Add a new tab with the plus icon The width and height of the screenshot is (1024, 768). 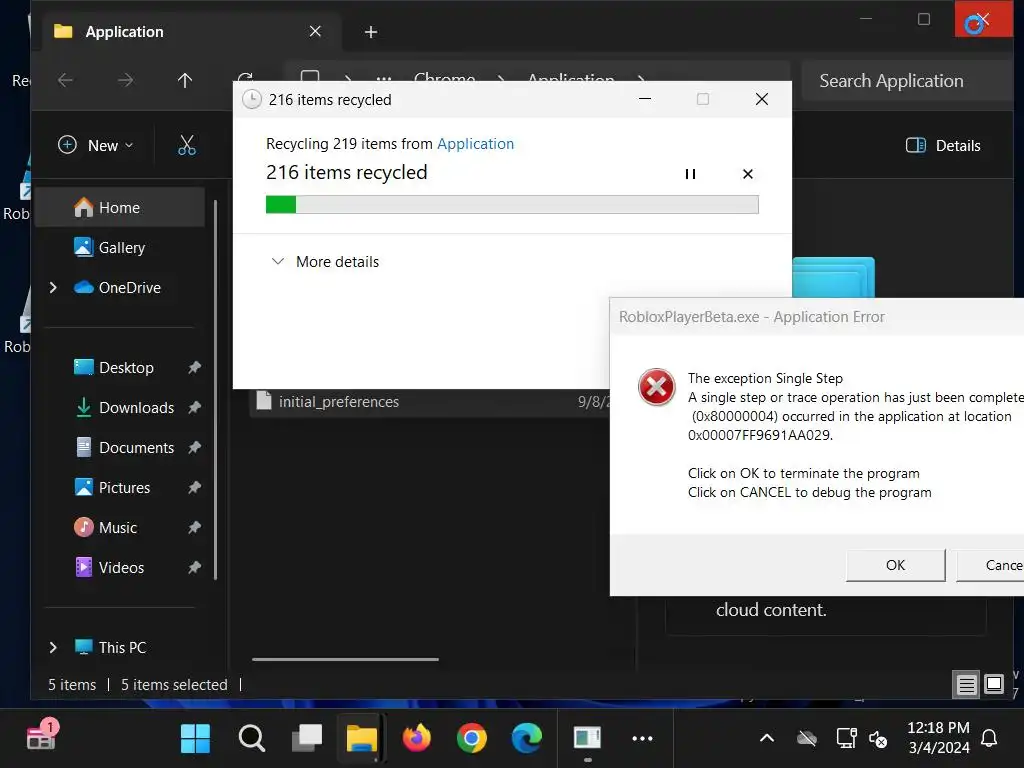tap(371, 32)
